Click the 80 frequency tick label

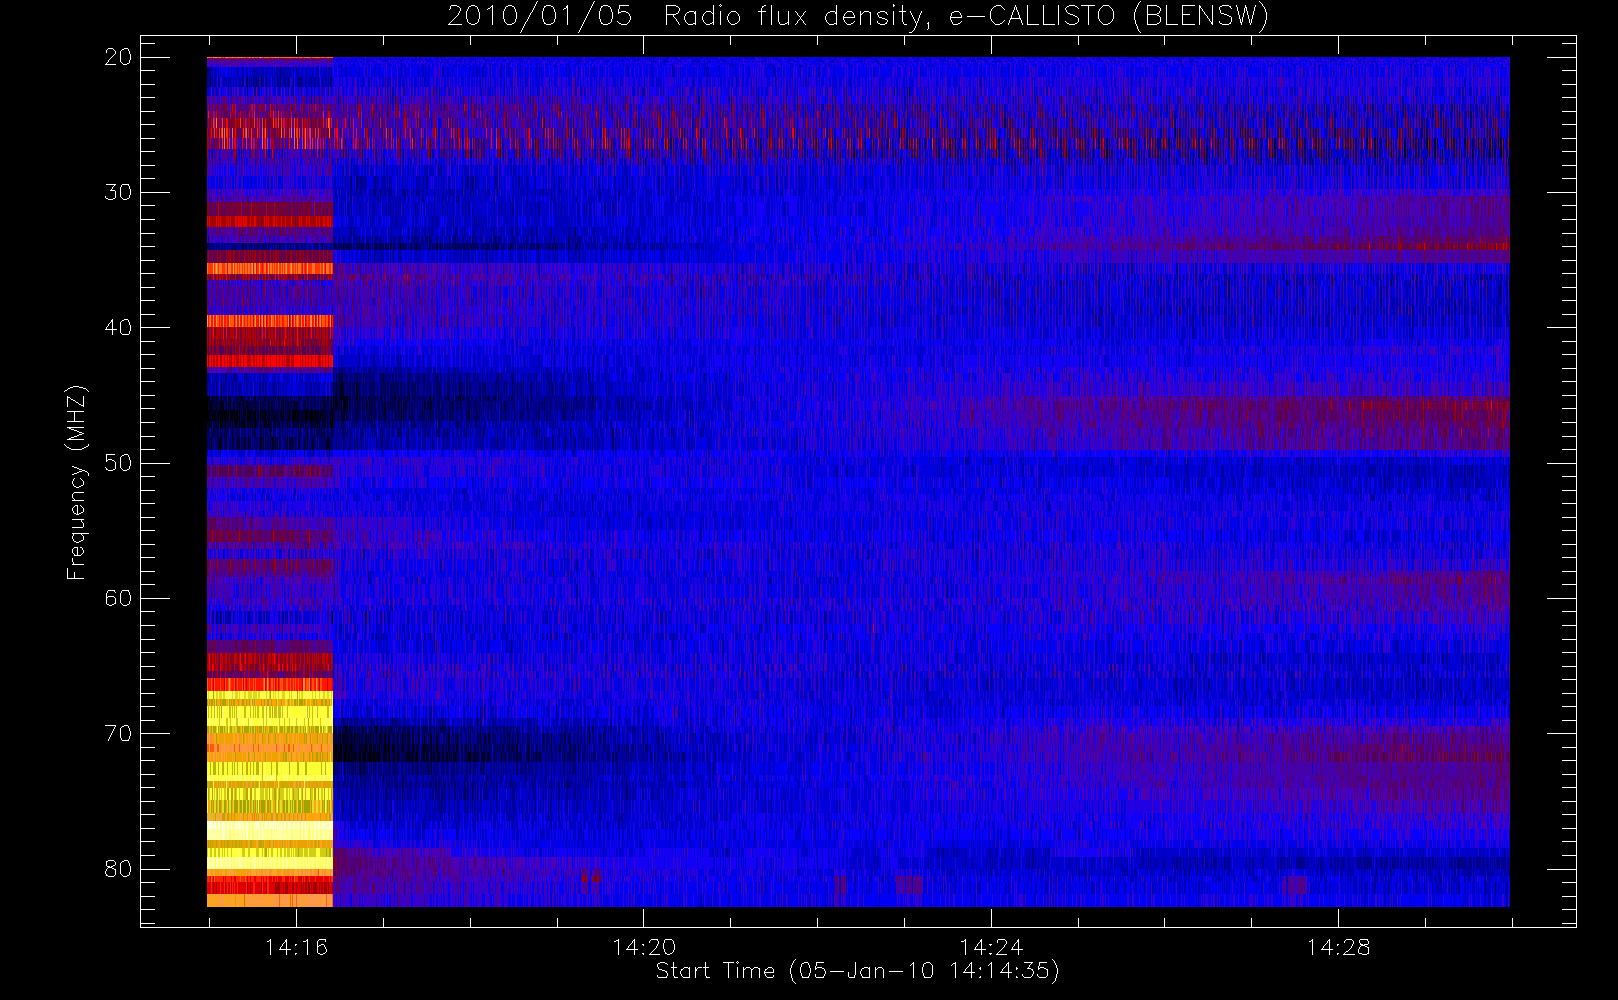(x=118, y=869)
